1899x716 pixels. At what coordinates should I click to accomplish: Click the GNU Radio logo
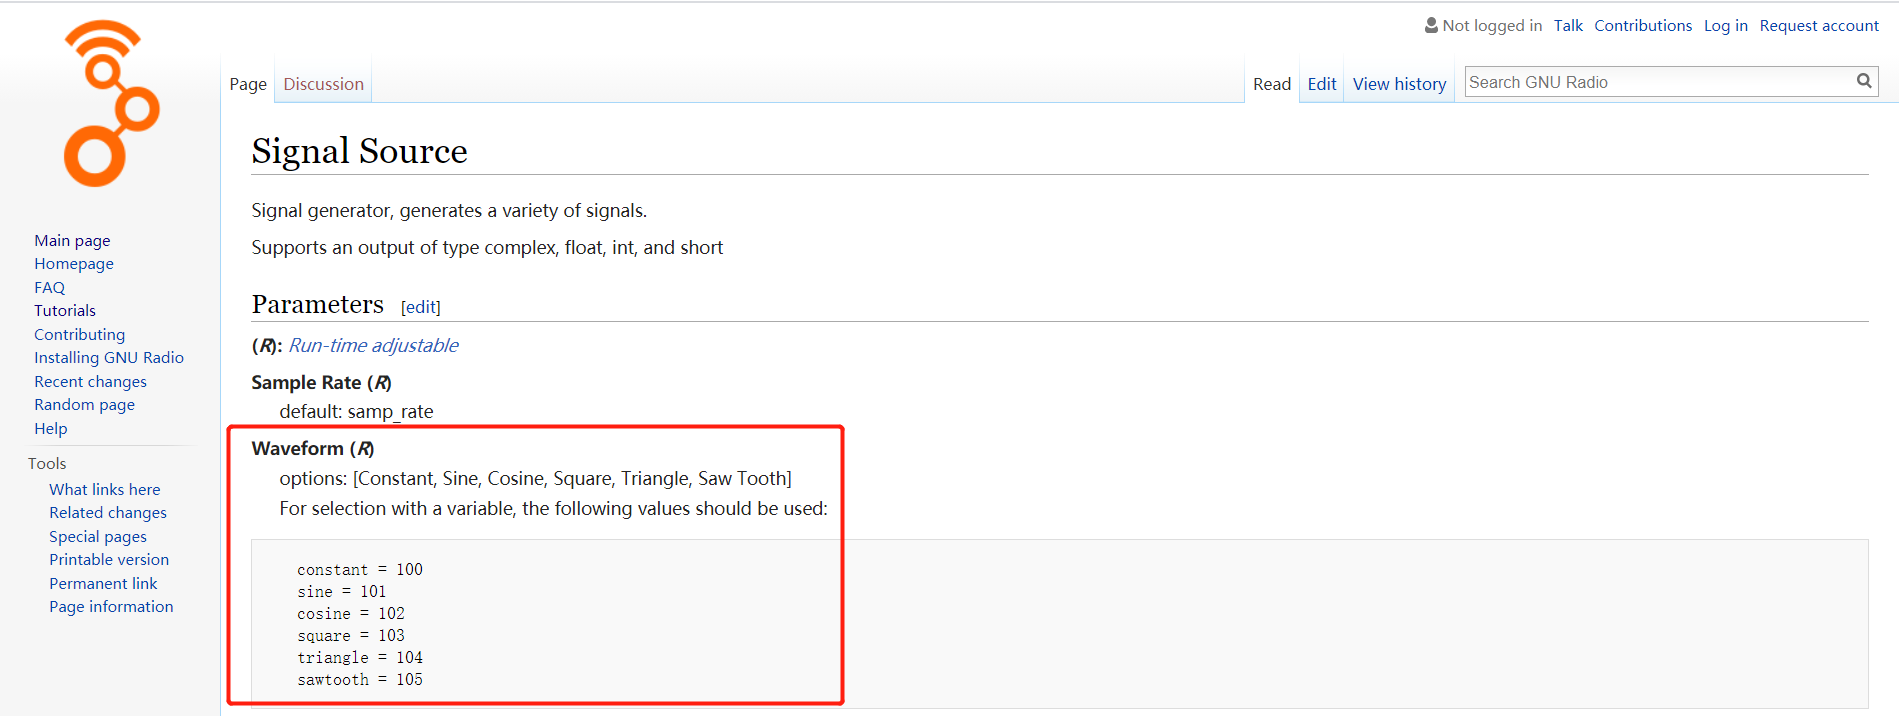click(111, 103)
